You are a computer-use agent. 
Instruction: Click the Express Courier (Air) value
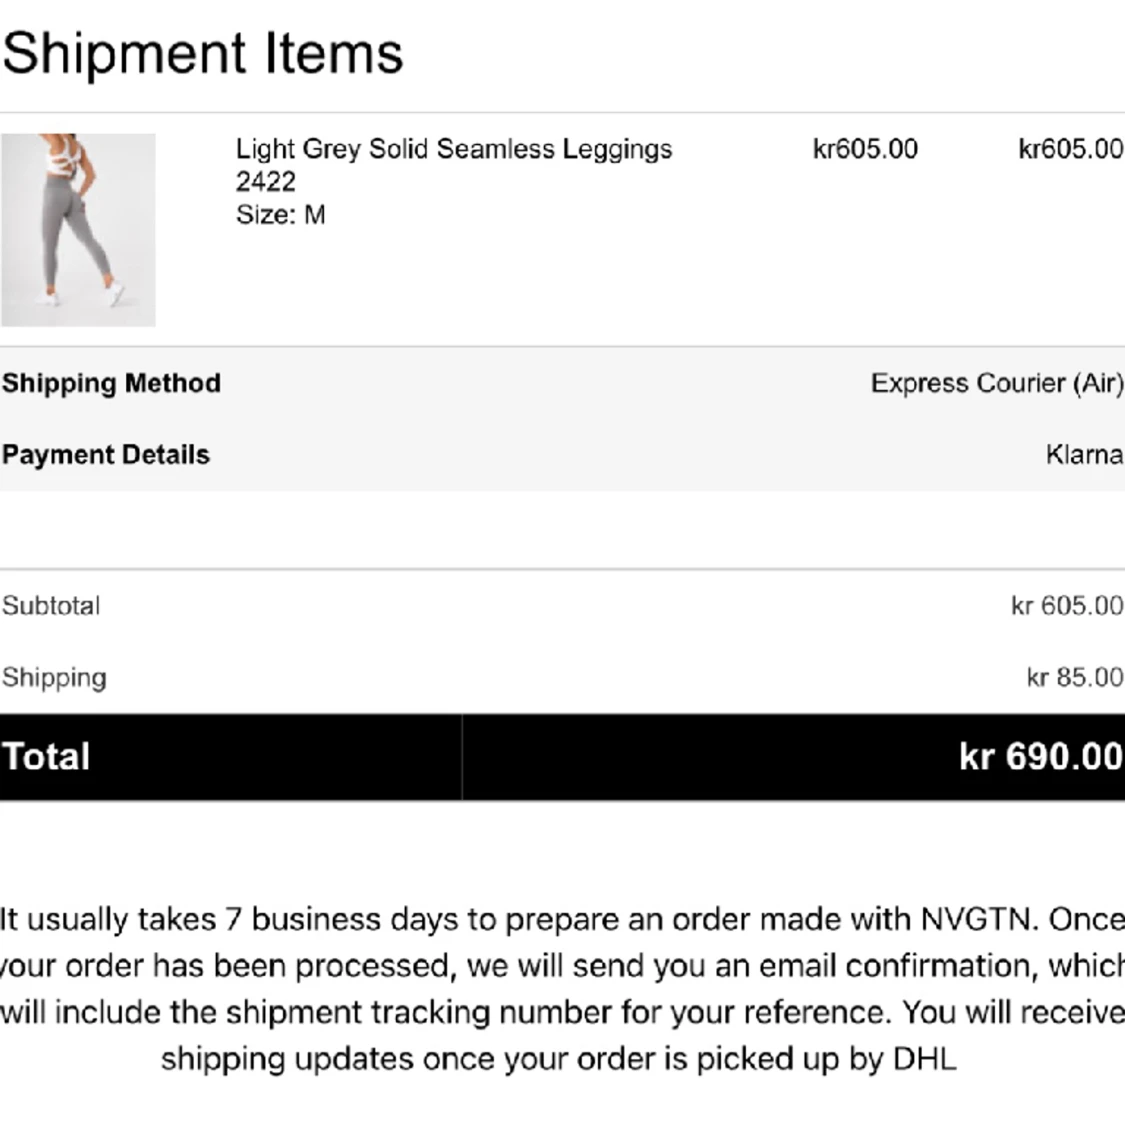pos(997,383)
